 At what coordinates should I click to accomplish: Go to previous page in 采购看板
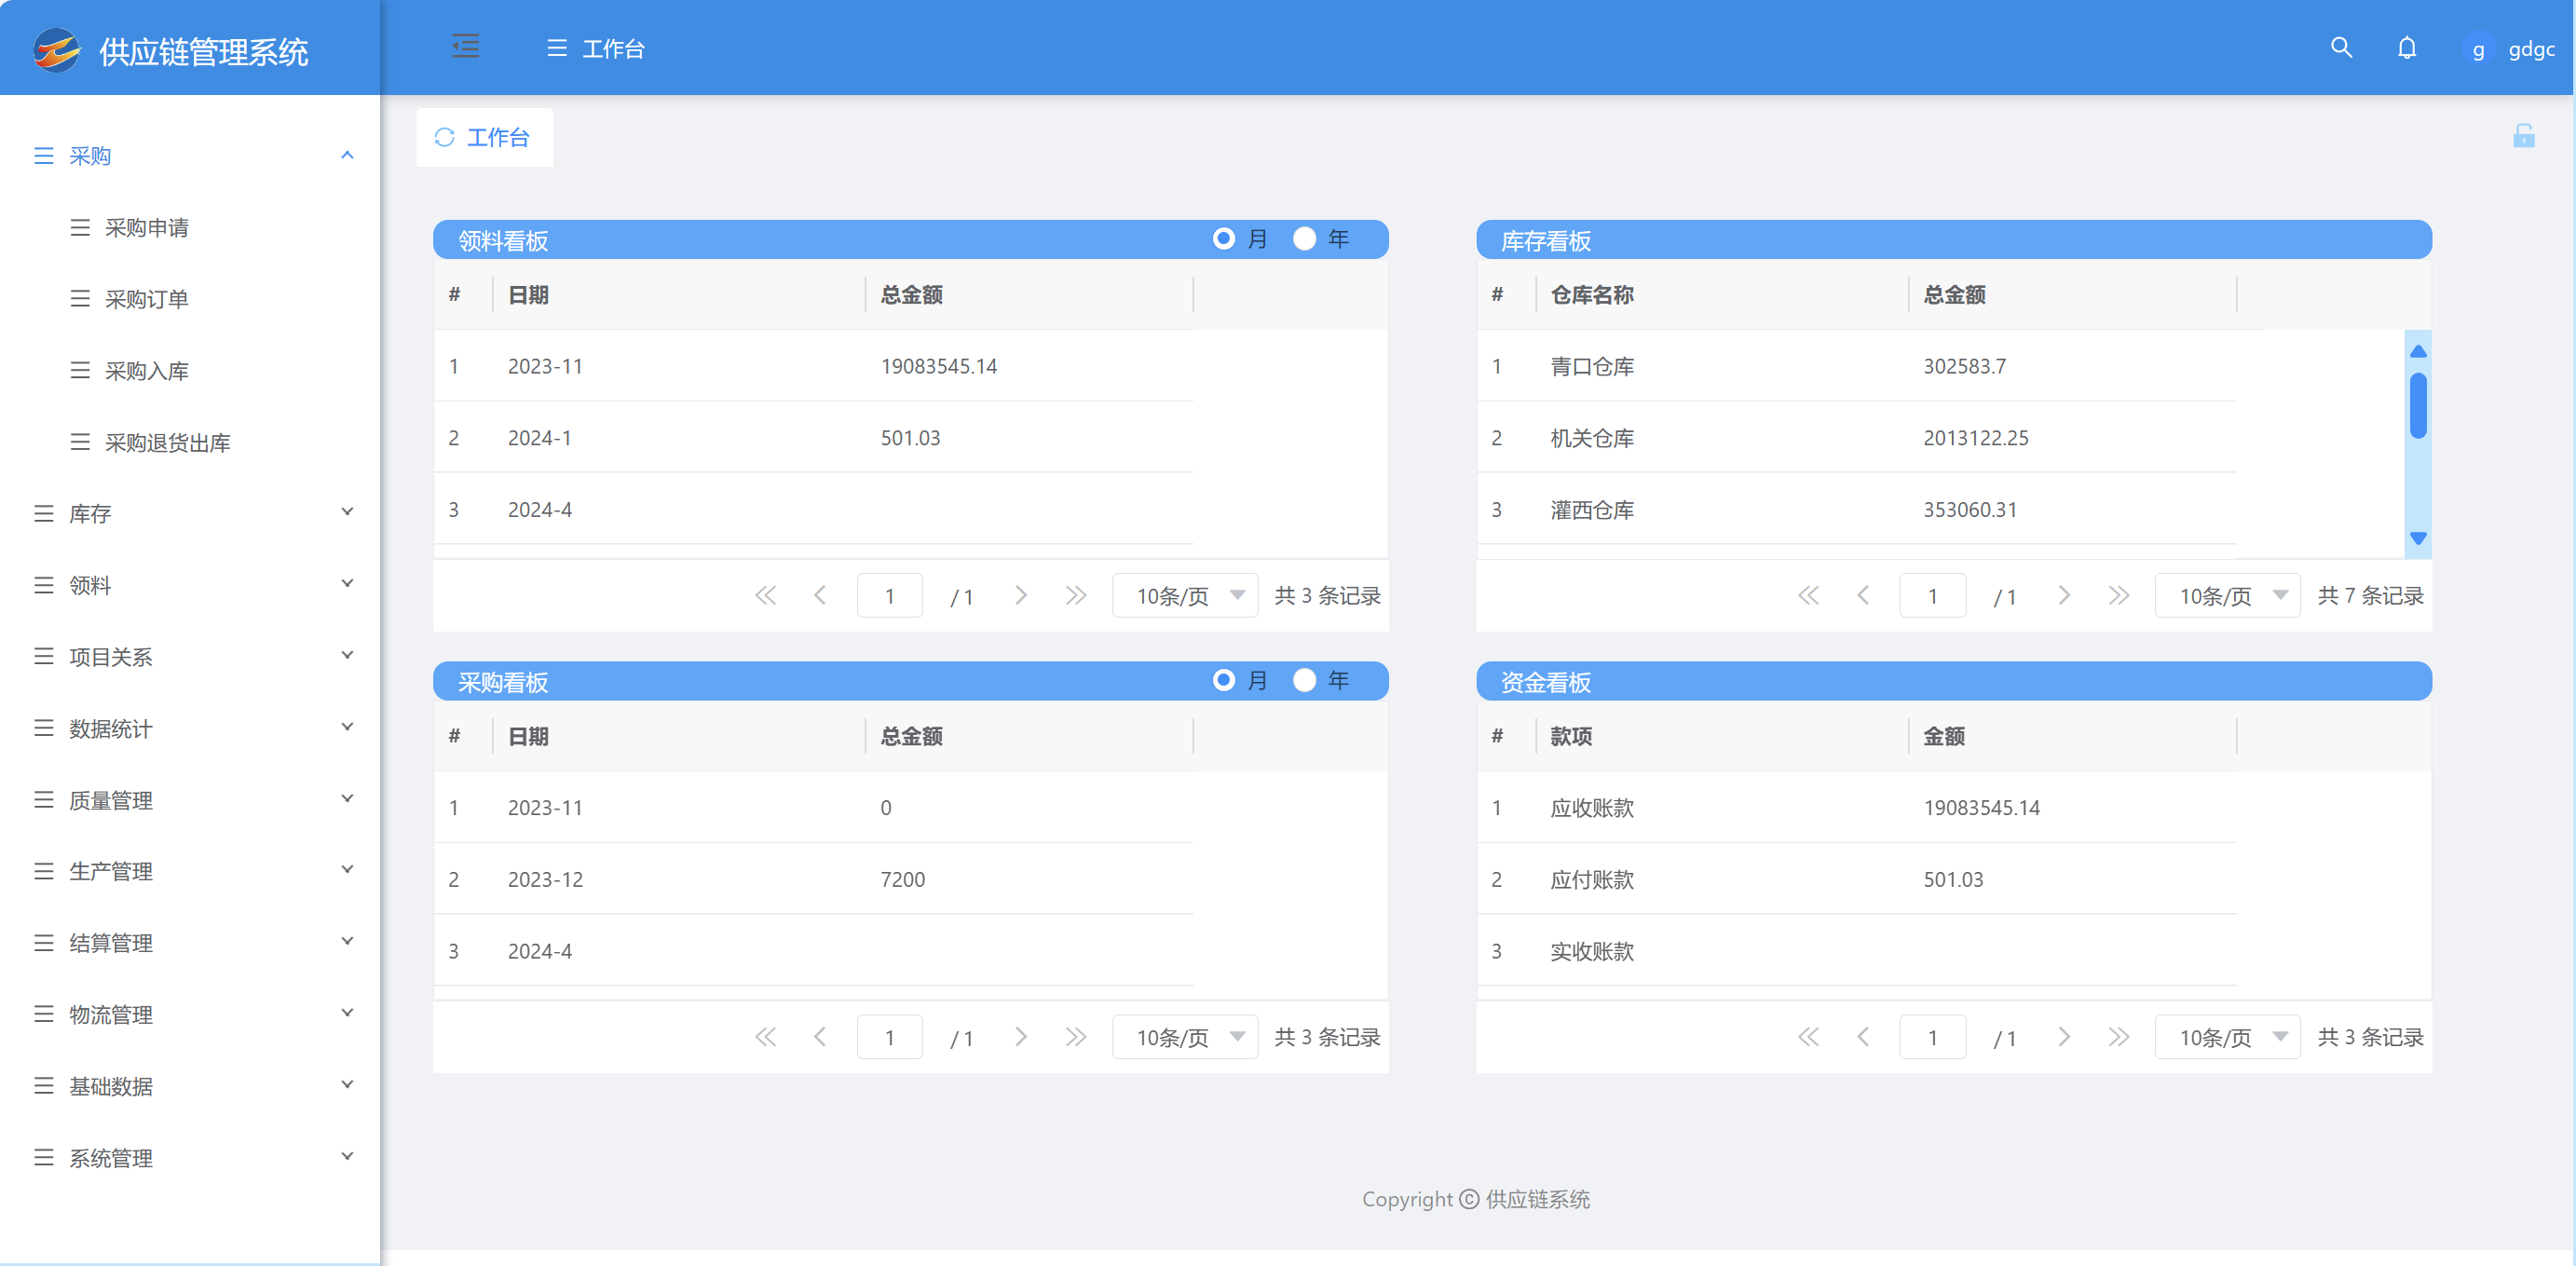820,1037
